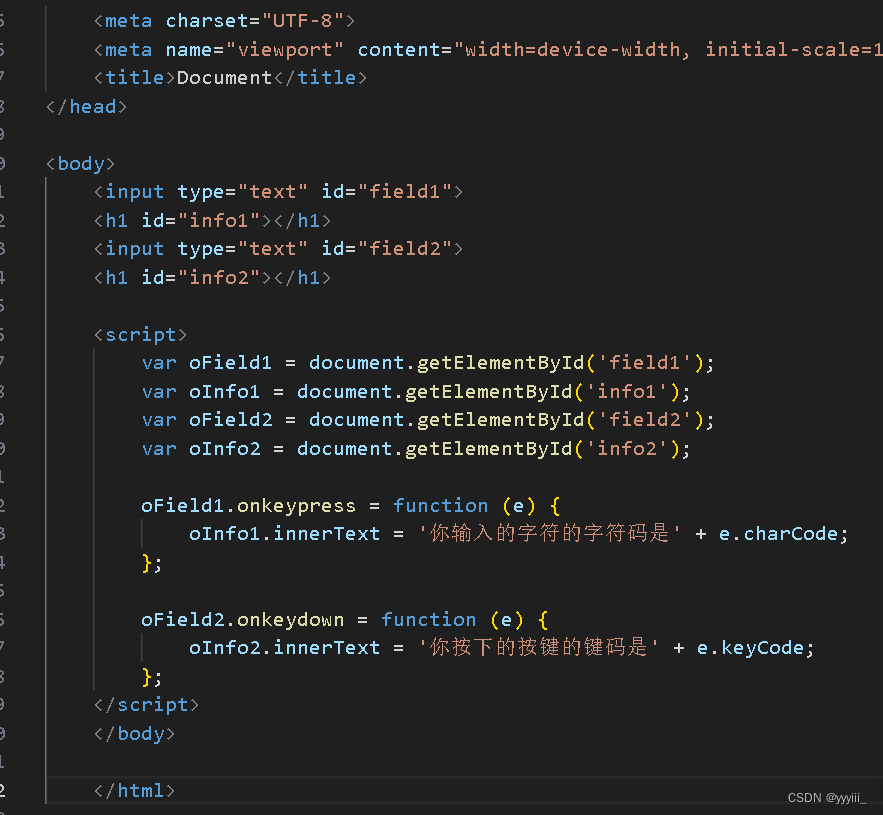The height and width of the screenshot is (815, 883).
Task: Select the word Document inside the title tag
Action: (x=224, y=77)
